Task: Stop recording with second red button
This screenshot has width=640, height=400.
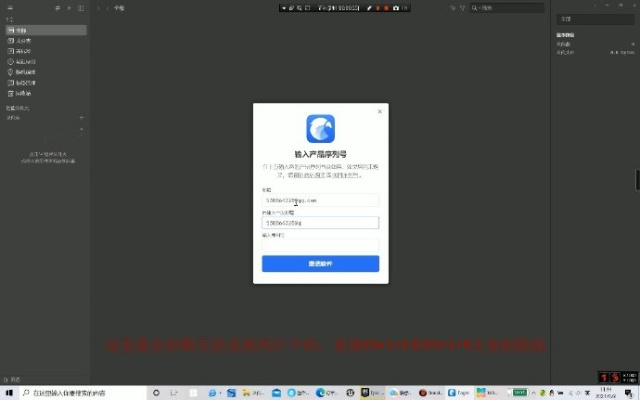Action: (x=386, y=8)
